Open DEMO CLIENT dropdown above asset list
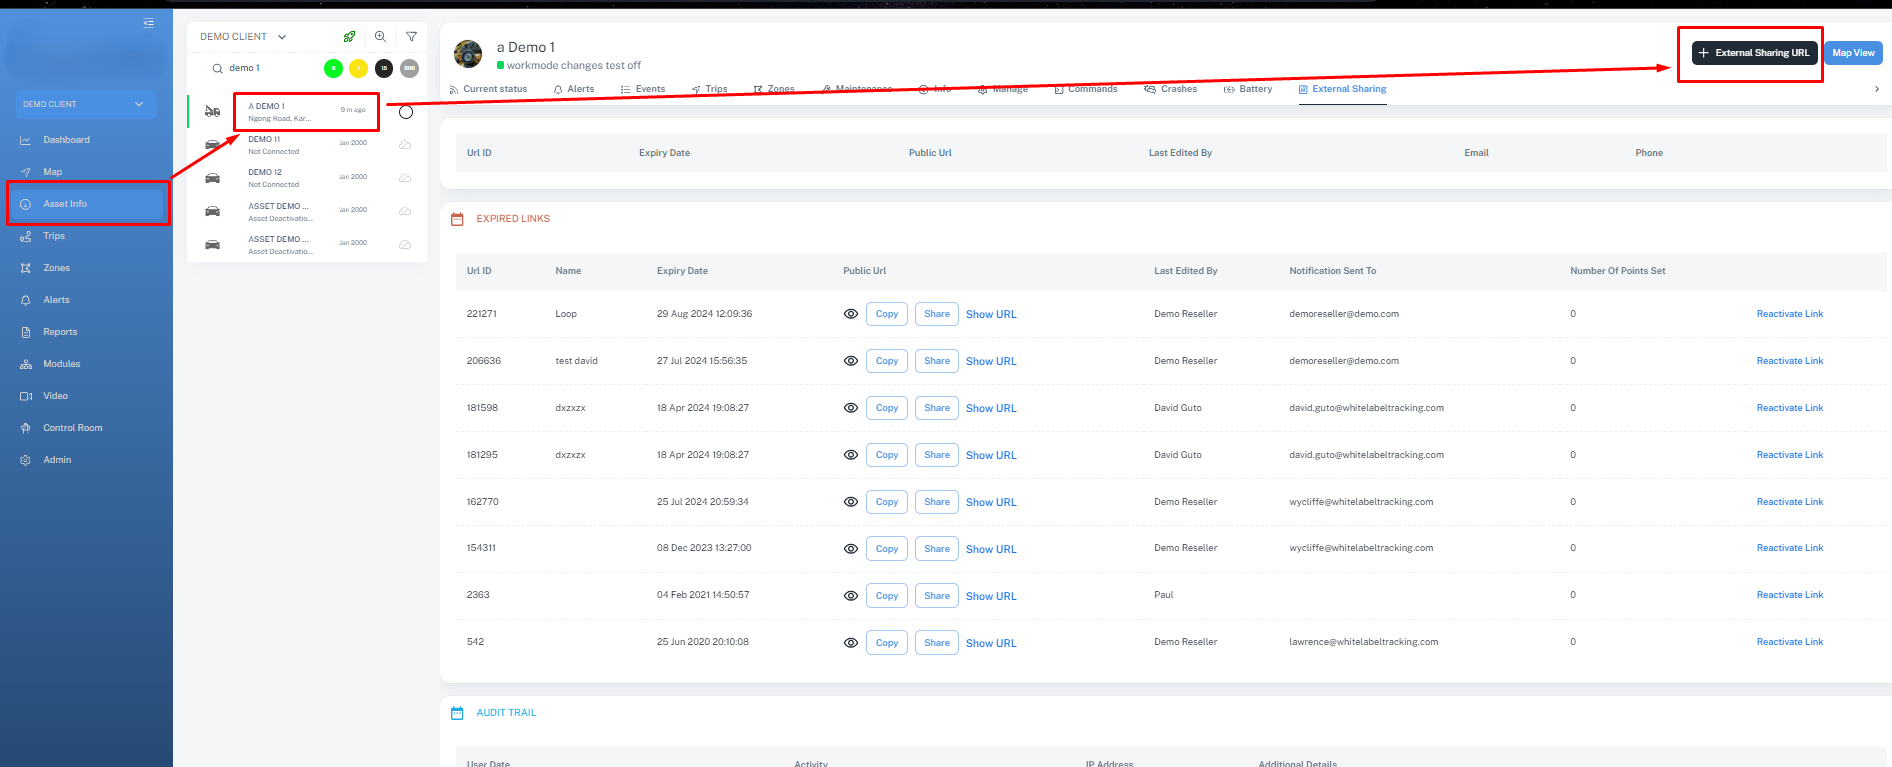 pos(243,37)
